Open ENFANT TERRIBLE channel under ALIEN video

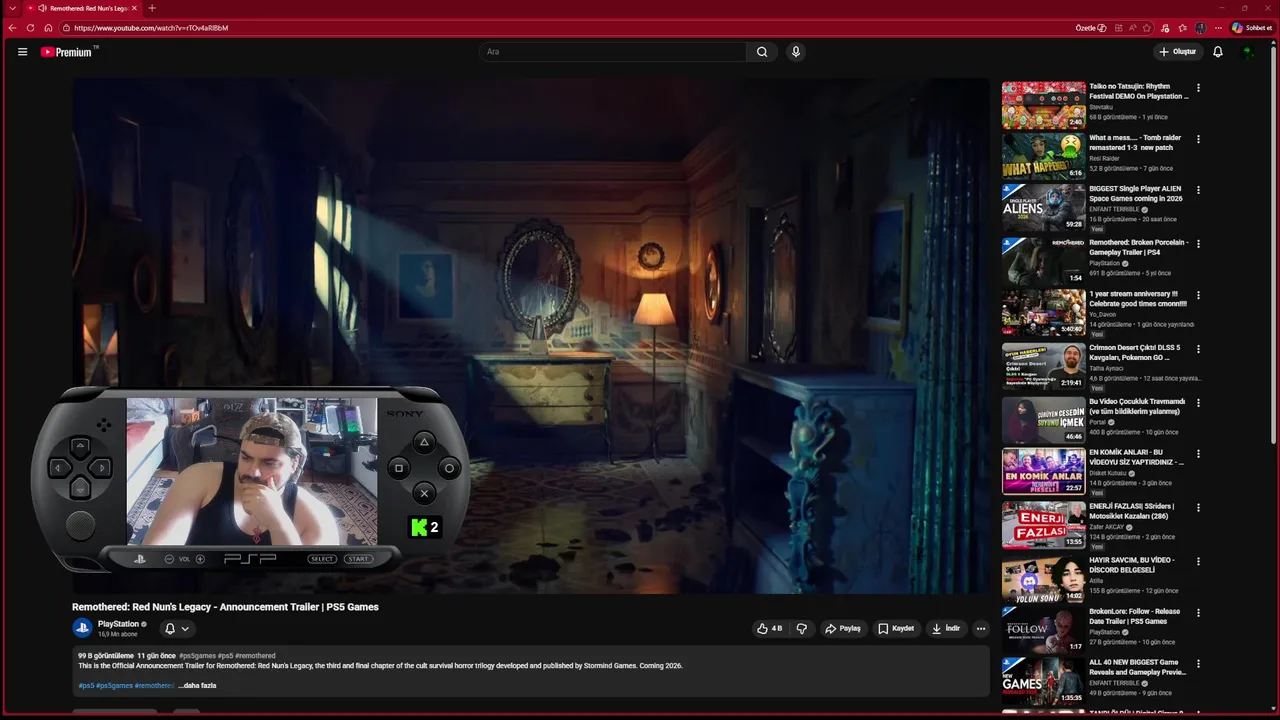pyautogui.click(x=1115, y=209)
